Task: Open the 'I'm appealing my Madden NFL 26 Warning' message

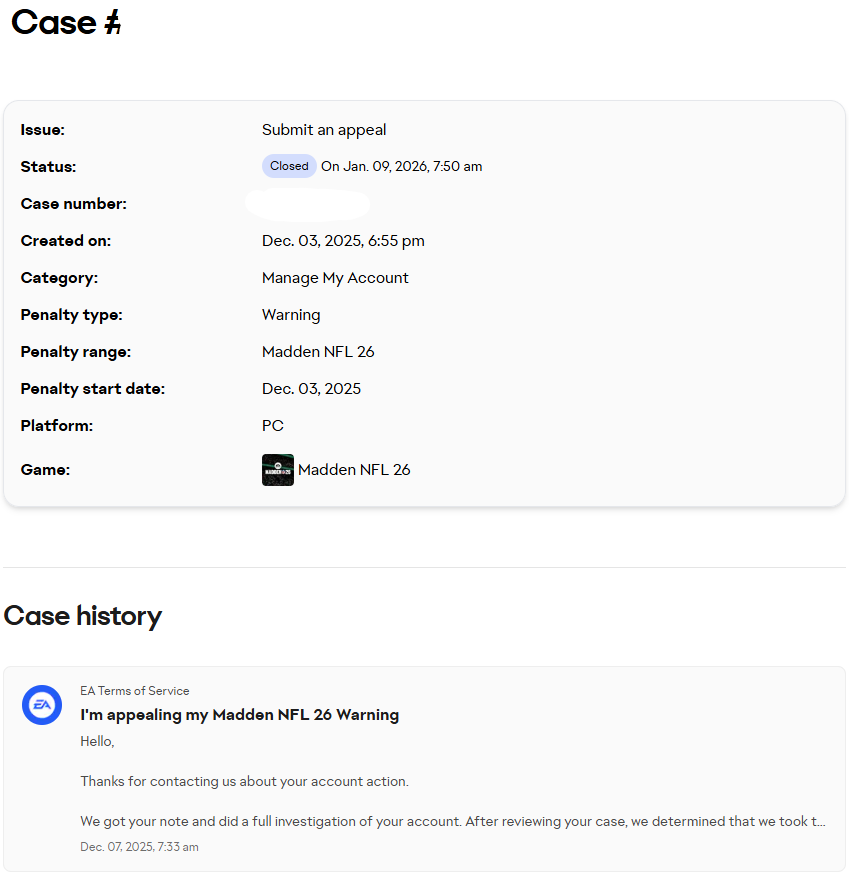Action: coord(240,715)
